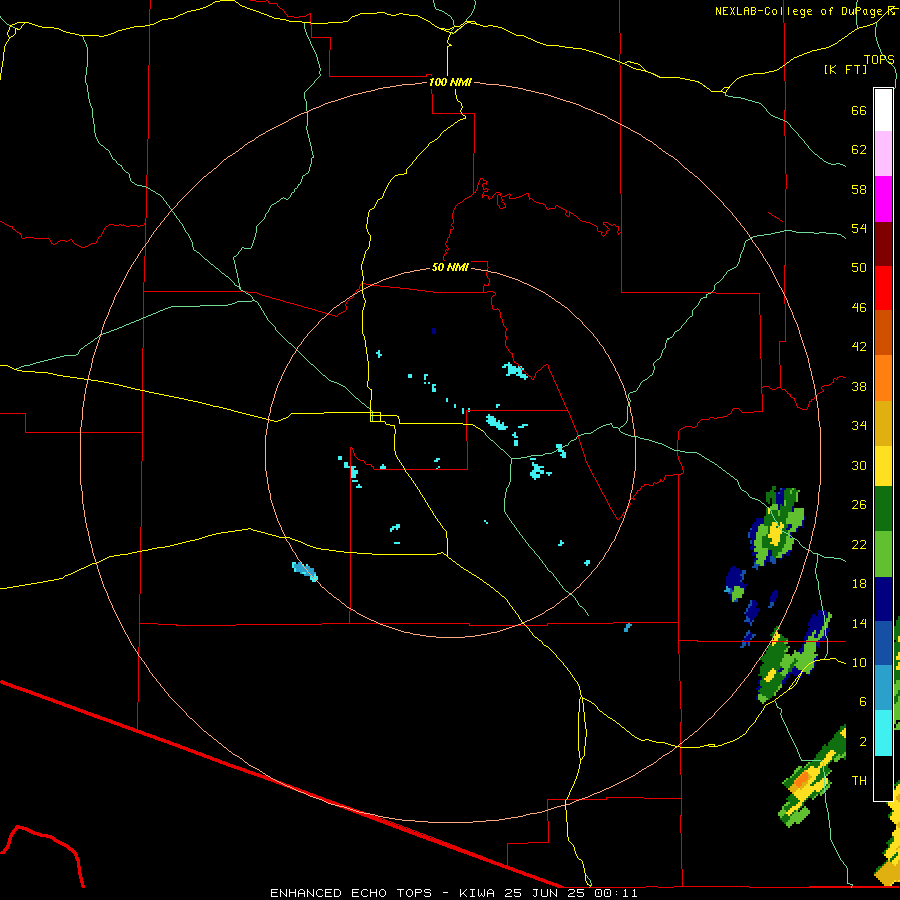Click the magenta 58 K FT legend swatch

883,199
